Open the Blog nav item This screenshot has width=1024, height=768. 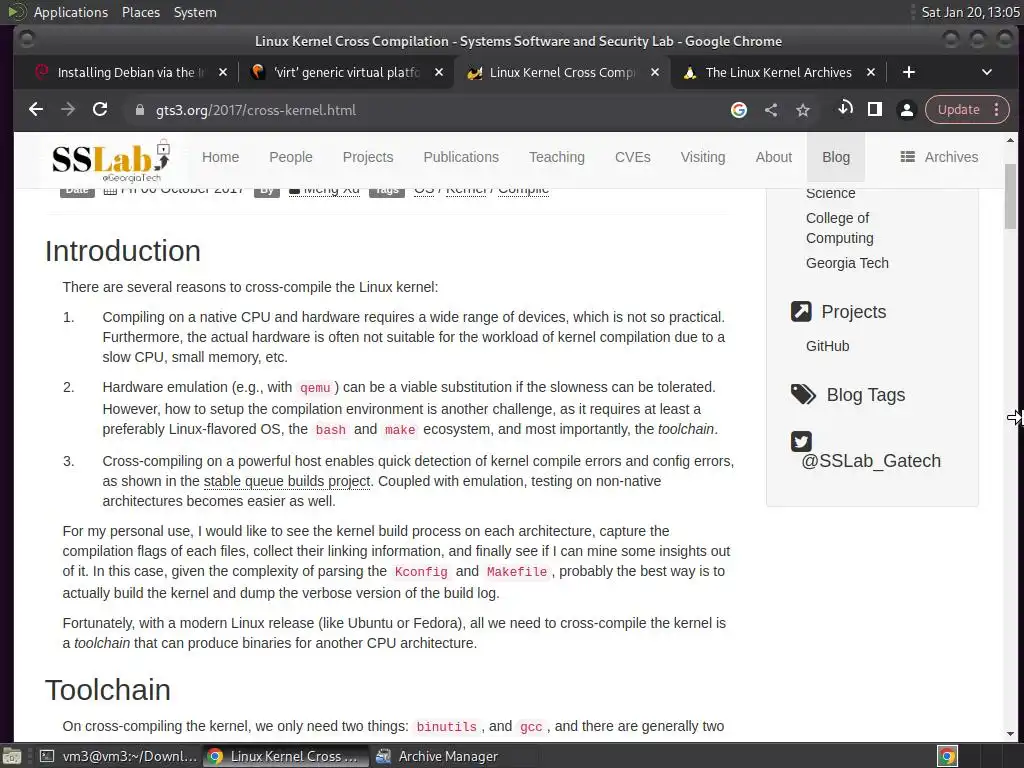point(836,157)
